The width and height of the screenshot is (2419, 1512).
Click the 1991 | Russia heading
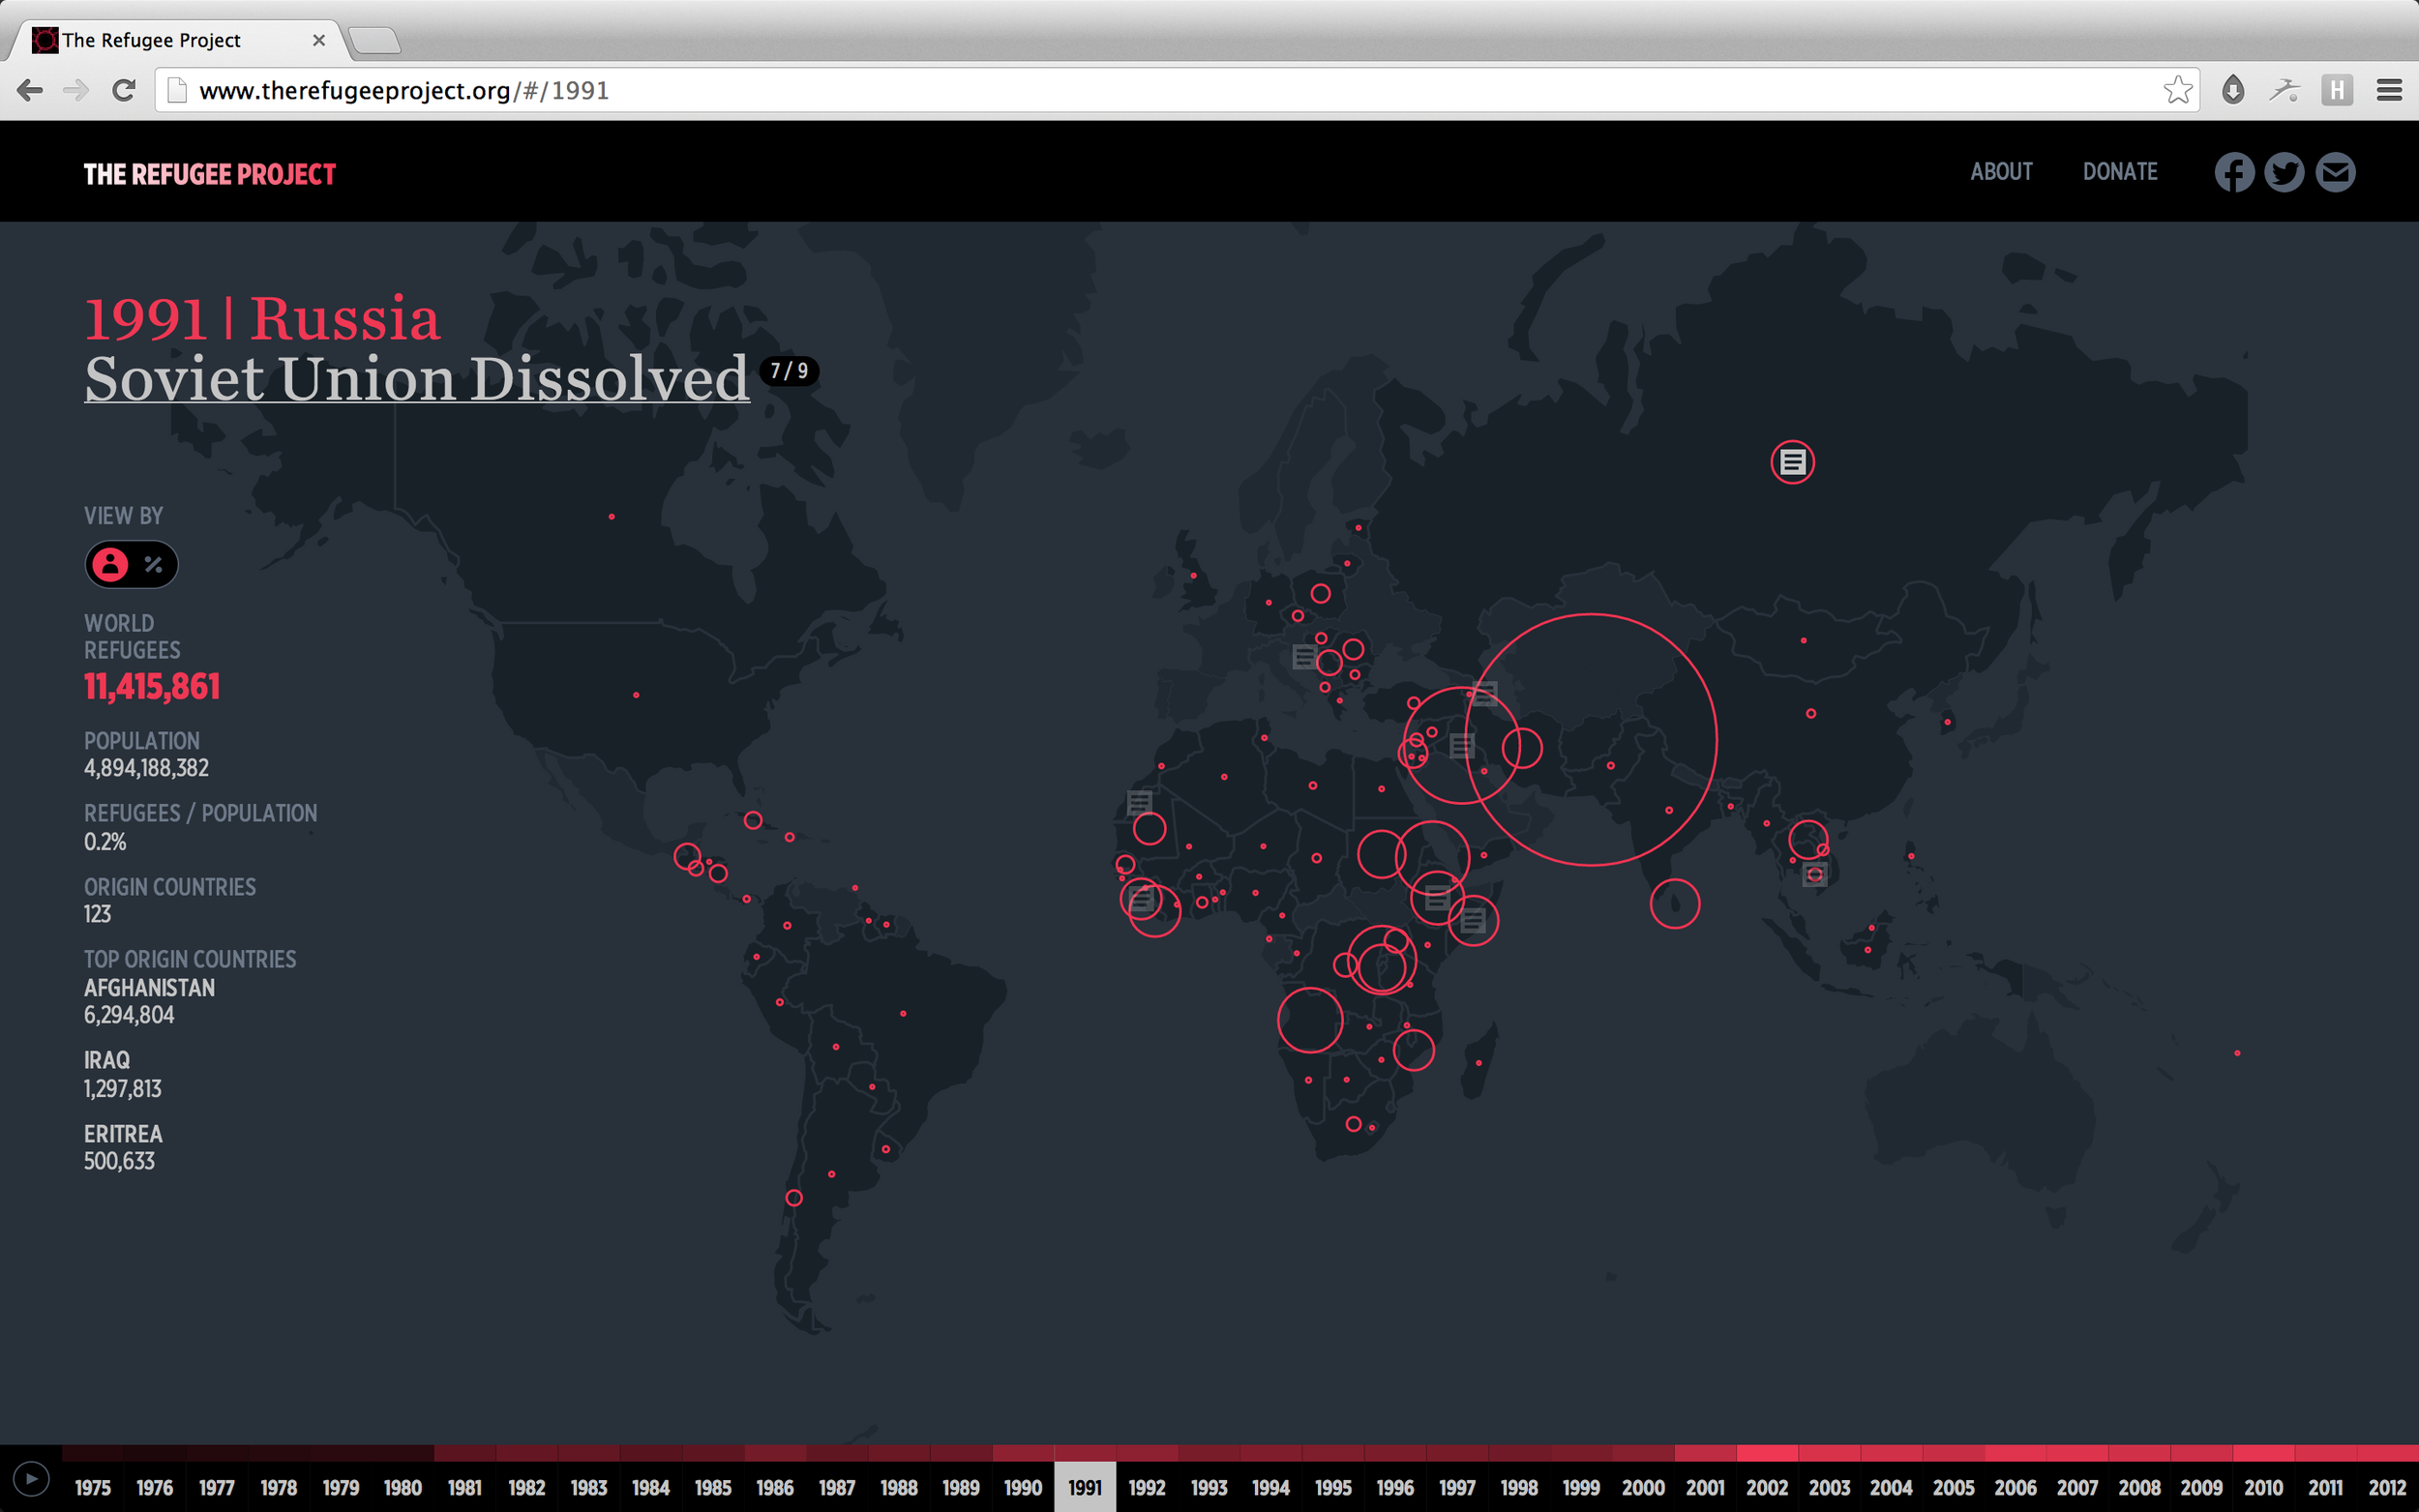(x=262, y=319)
